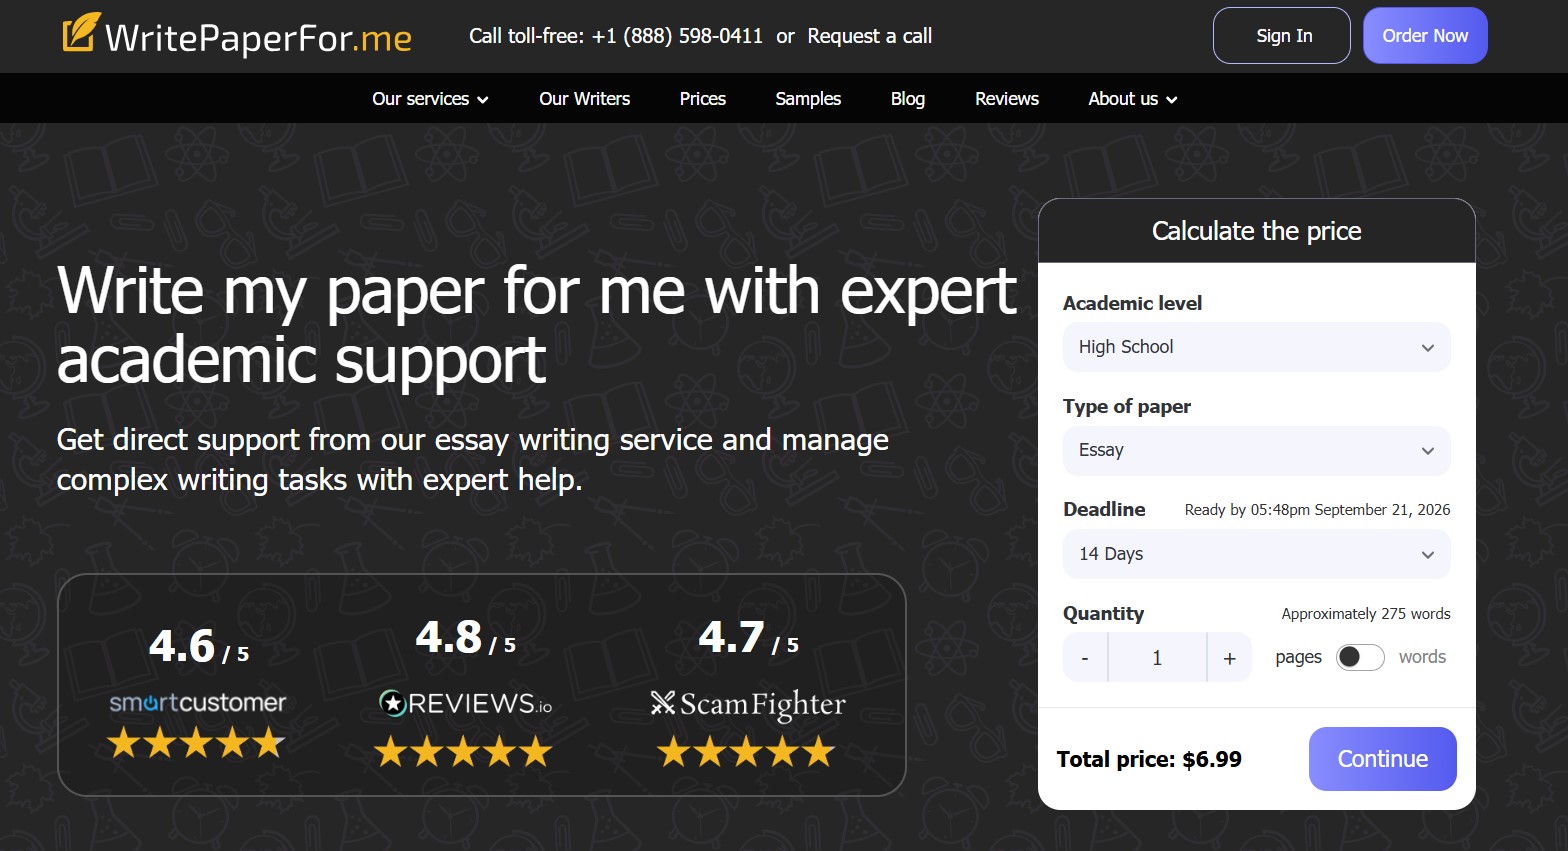Click the WritePaperFor.me feather logo

point(237,35)
